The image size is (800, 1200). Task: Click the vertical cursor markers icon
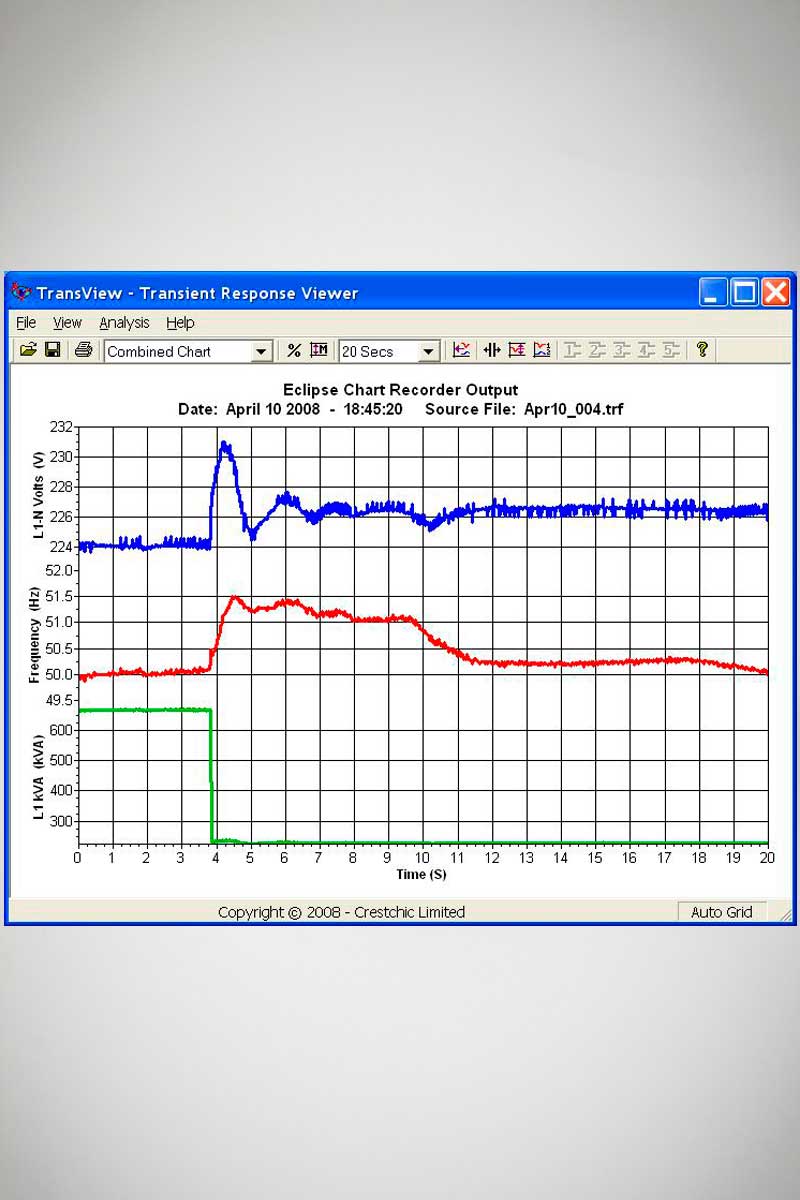point(491,350)
